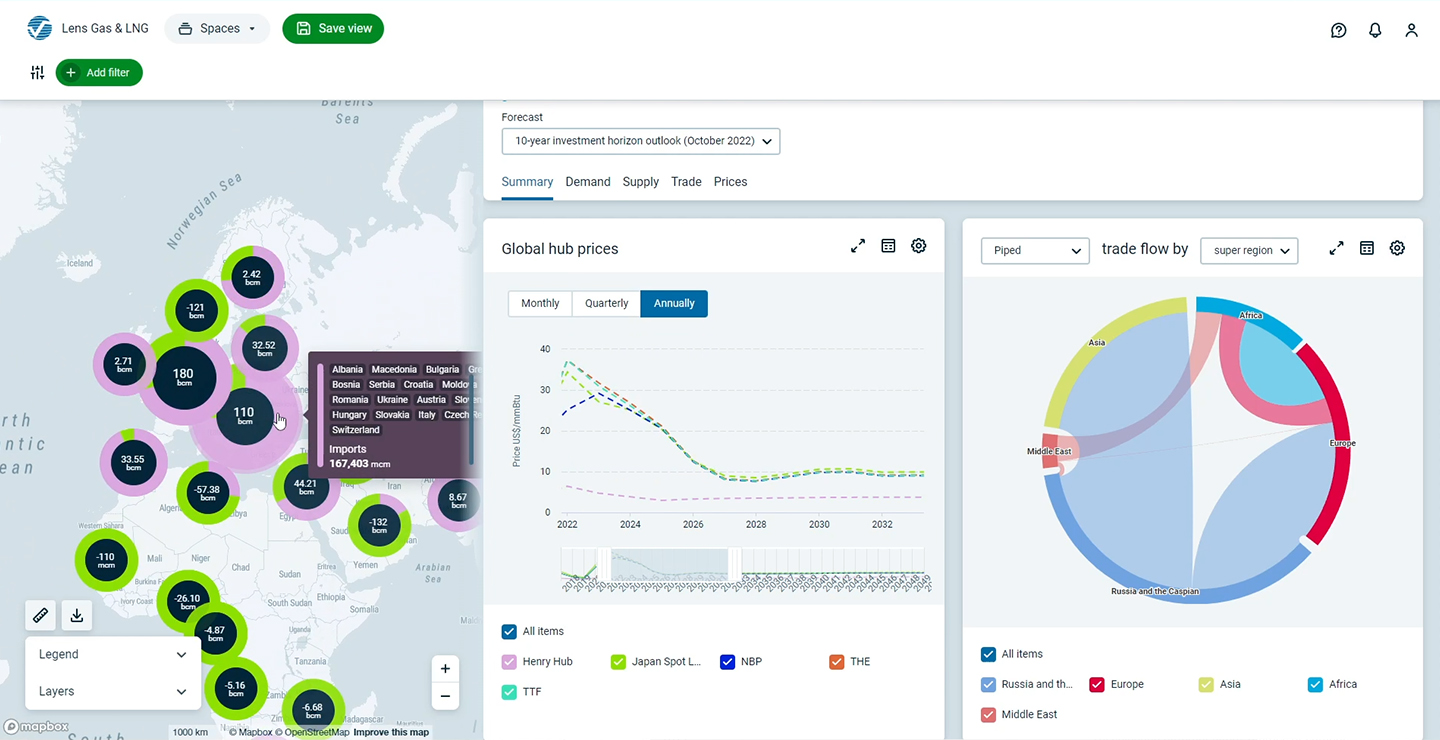This screenshot has width=1440, height=740.
Task: Toggle the Europe region checkbox
Action: pos(1097,684)
